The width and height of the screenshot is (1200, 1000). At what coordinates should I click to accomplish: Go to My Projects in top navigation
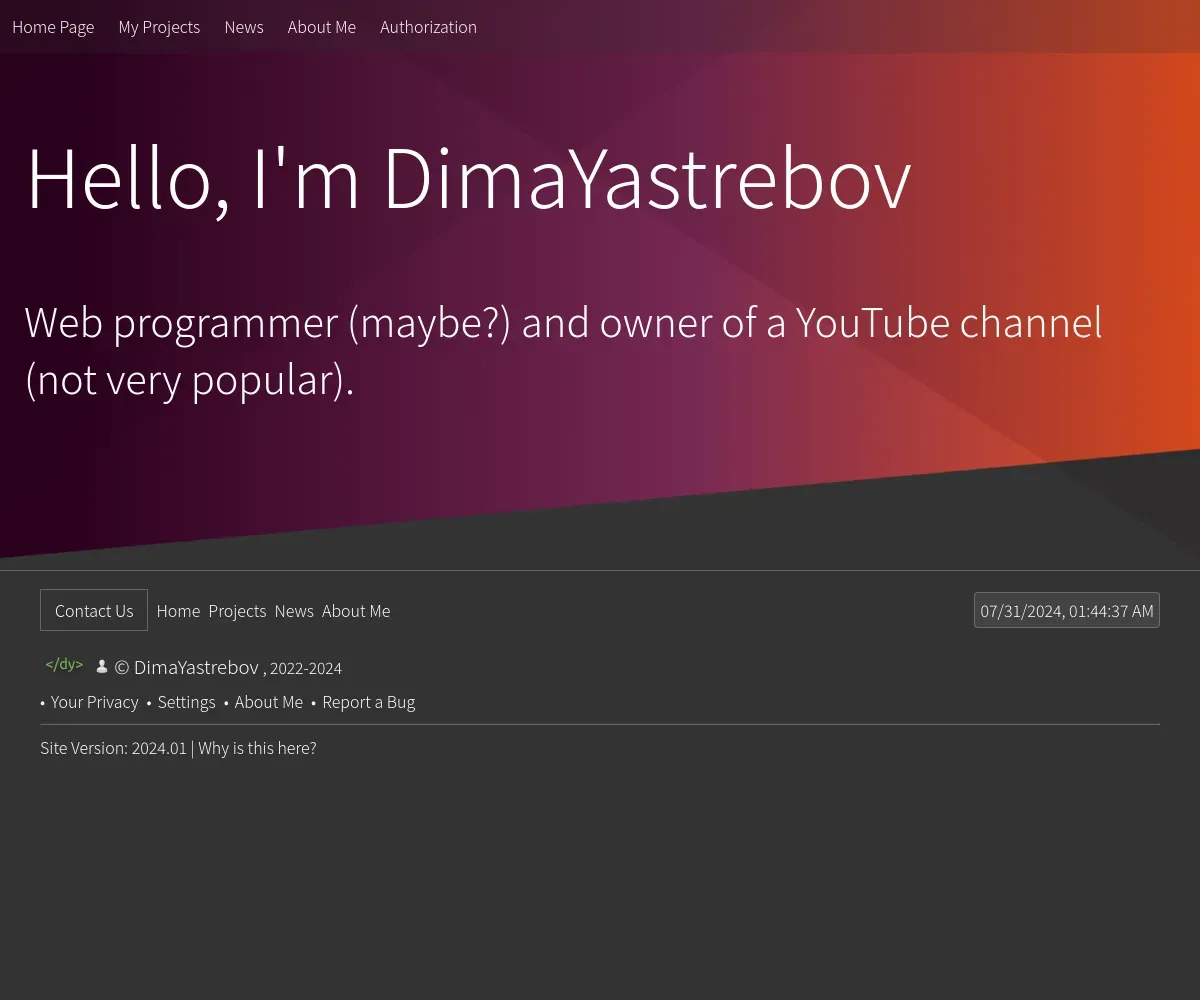pyautogui.click(x=159, y=27)
